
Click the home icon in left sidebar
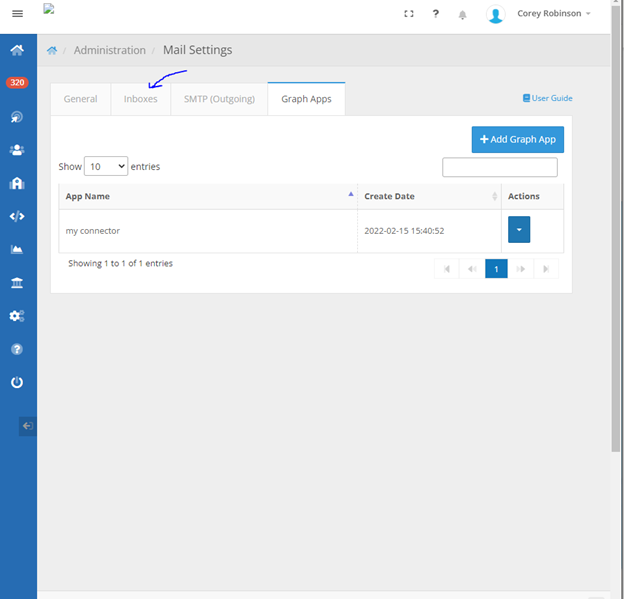(x=17, y=50)
